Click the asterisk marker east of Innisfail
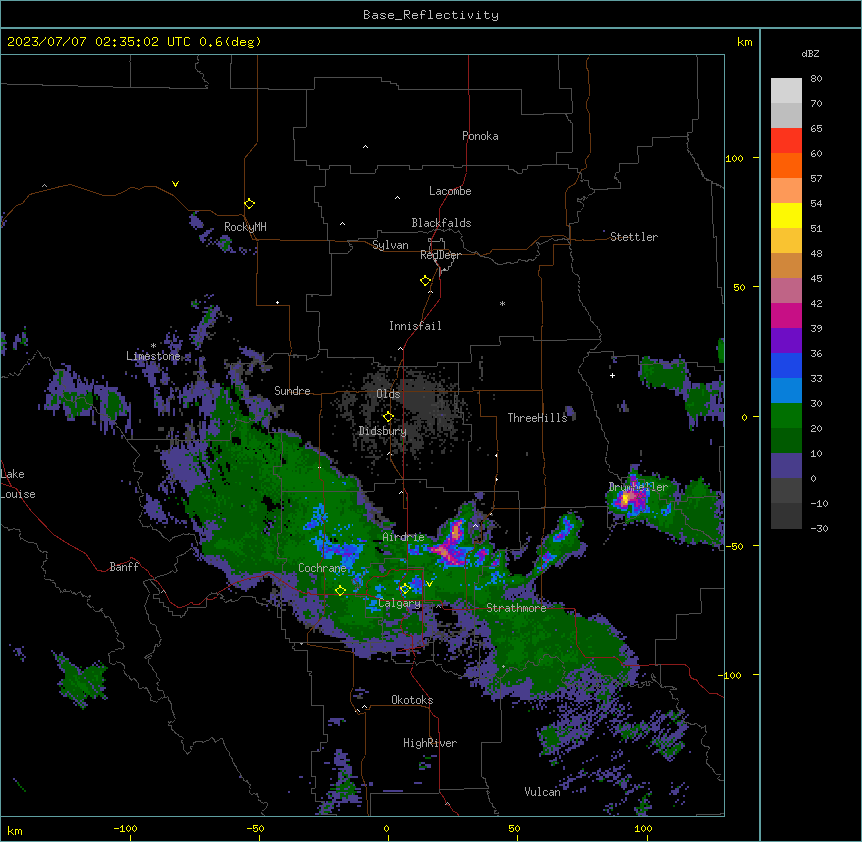Screen dimensions: 862x842 (x=502, y=303)
